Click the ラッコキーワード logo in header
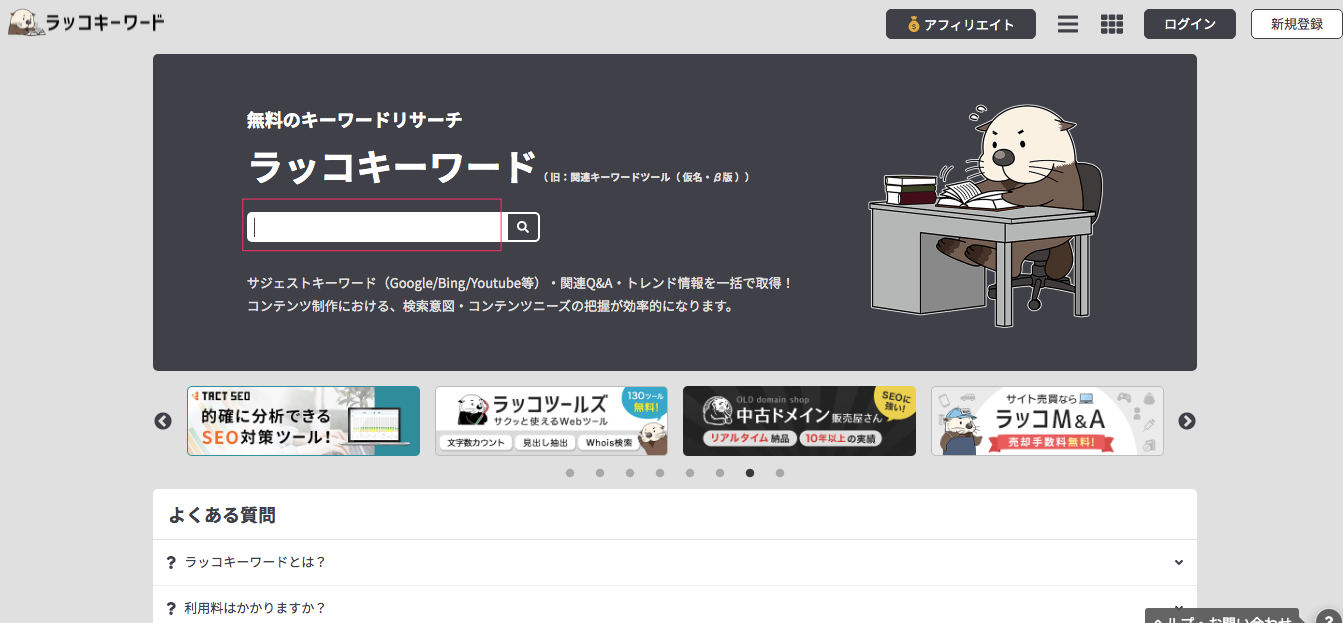Screen dimensions: 1343x623 (86, 22)
